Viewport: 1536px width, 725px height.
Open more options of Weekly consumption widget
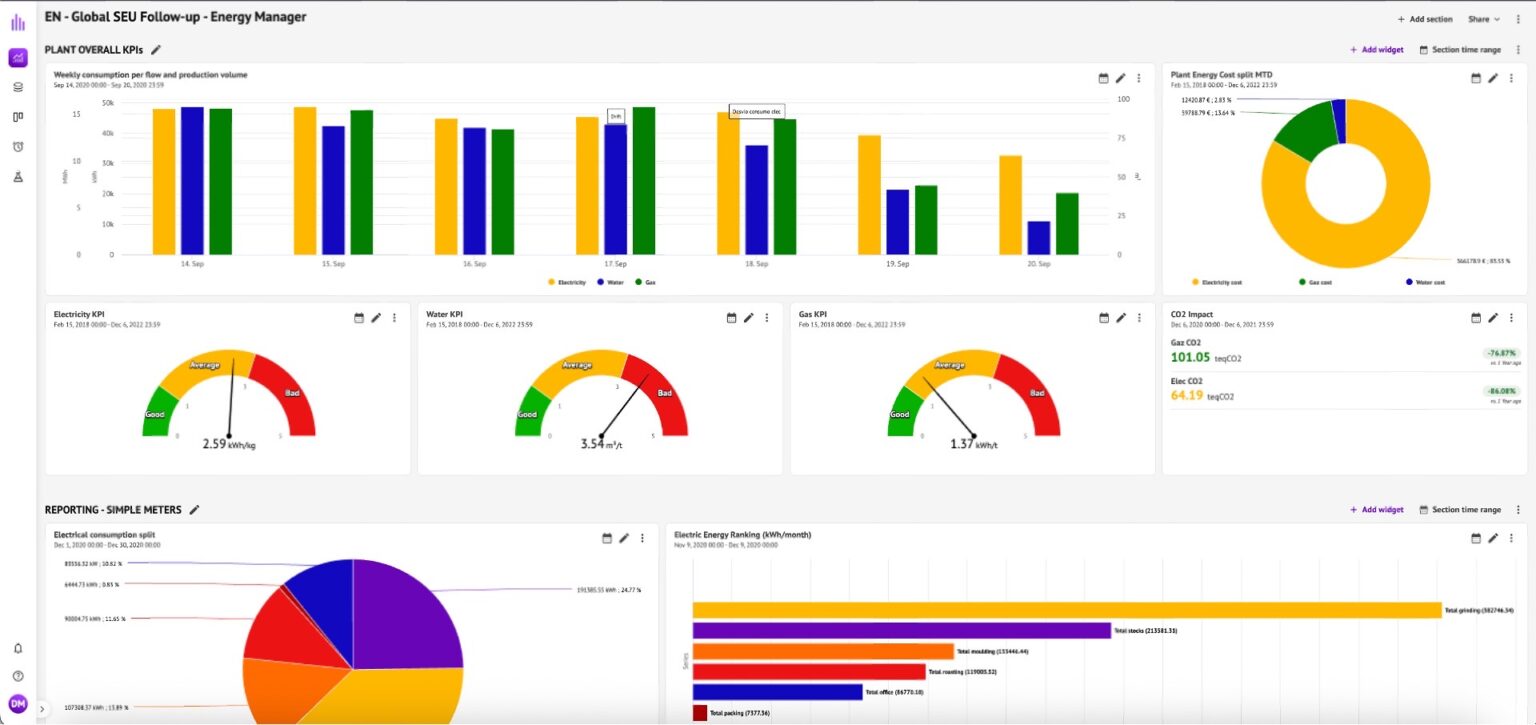(1139, 78)
